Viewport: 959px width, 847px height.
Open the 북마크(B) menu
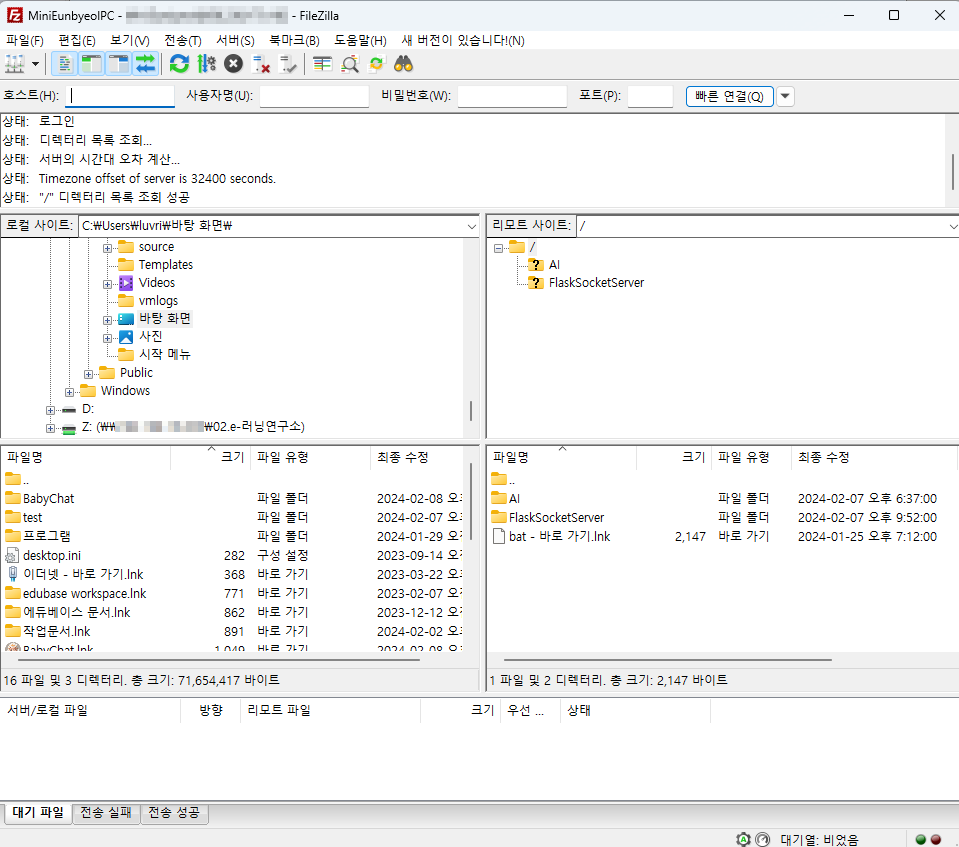[294, 40]
